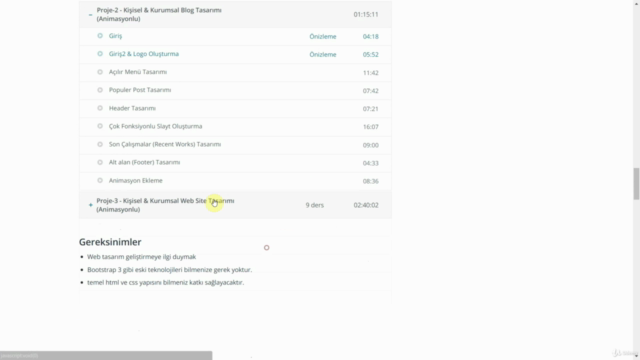Collapse the Proje-2 section minus icon

click(91, 15)
